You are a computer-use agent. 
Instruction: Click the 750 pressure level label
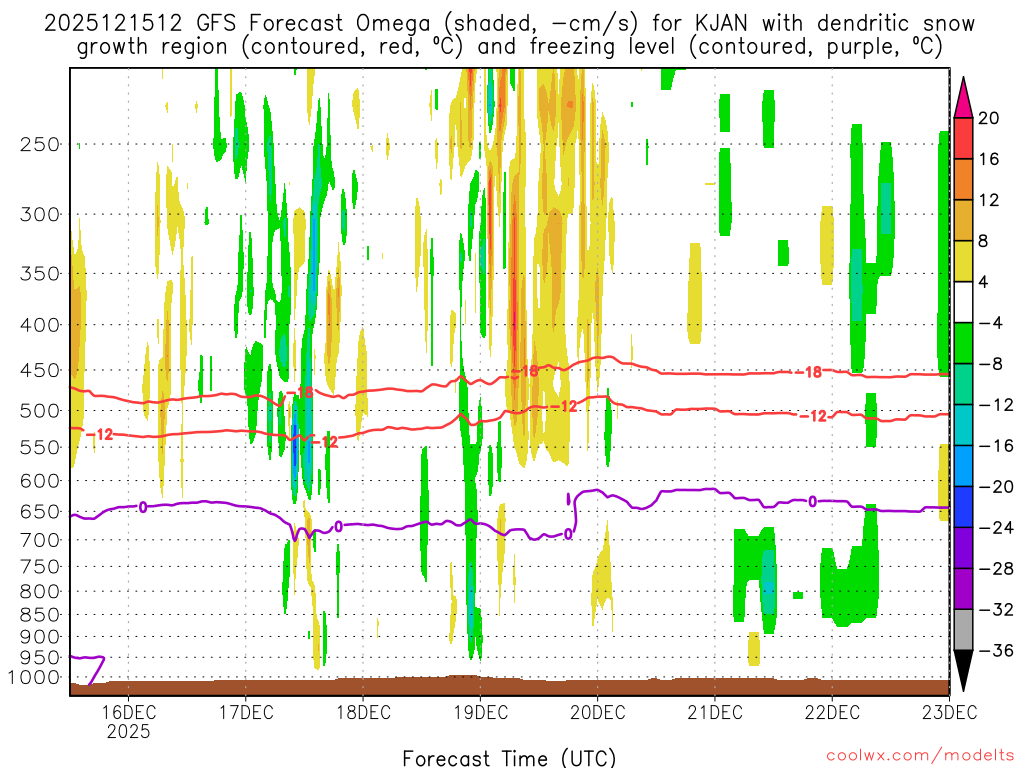click(40, 567)
